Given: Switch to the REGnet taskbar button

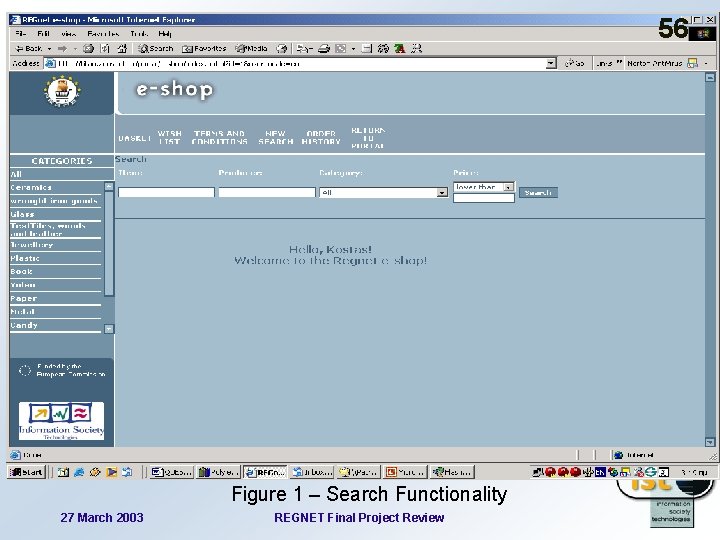Looking at the screenshot, I should click(265, 472).
